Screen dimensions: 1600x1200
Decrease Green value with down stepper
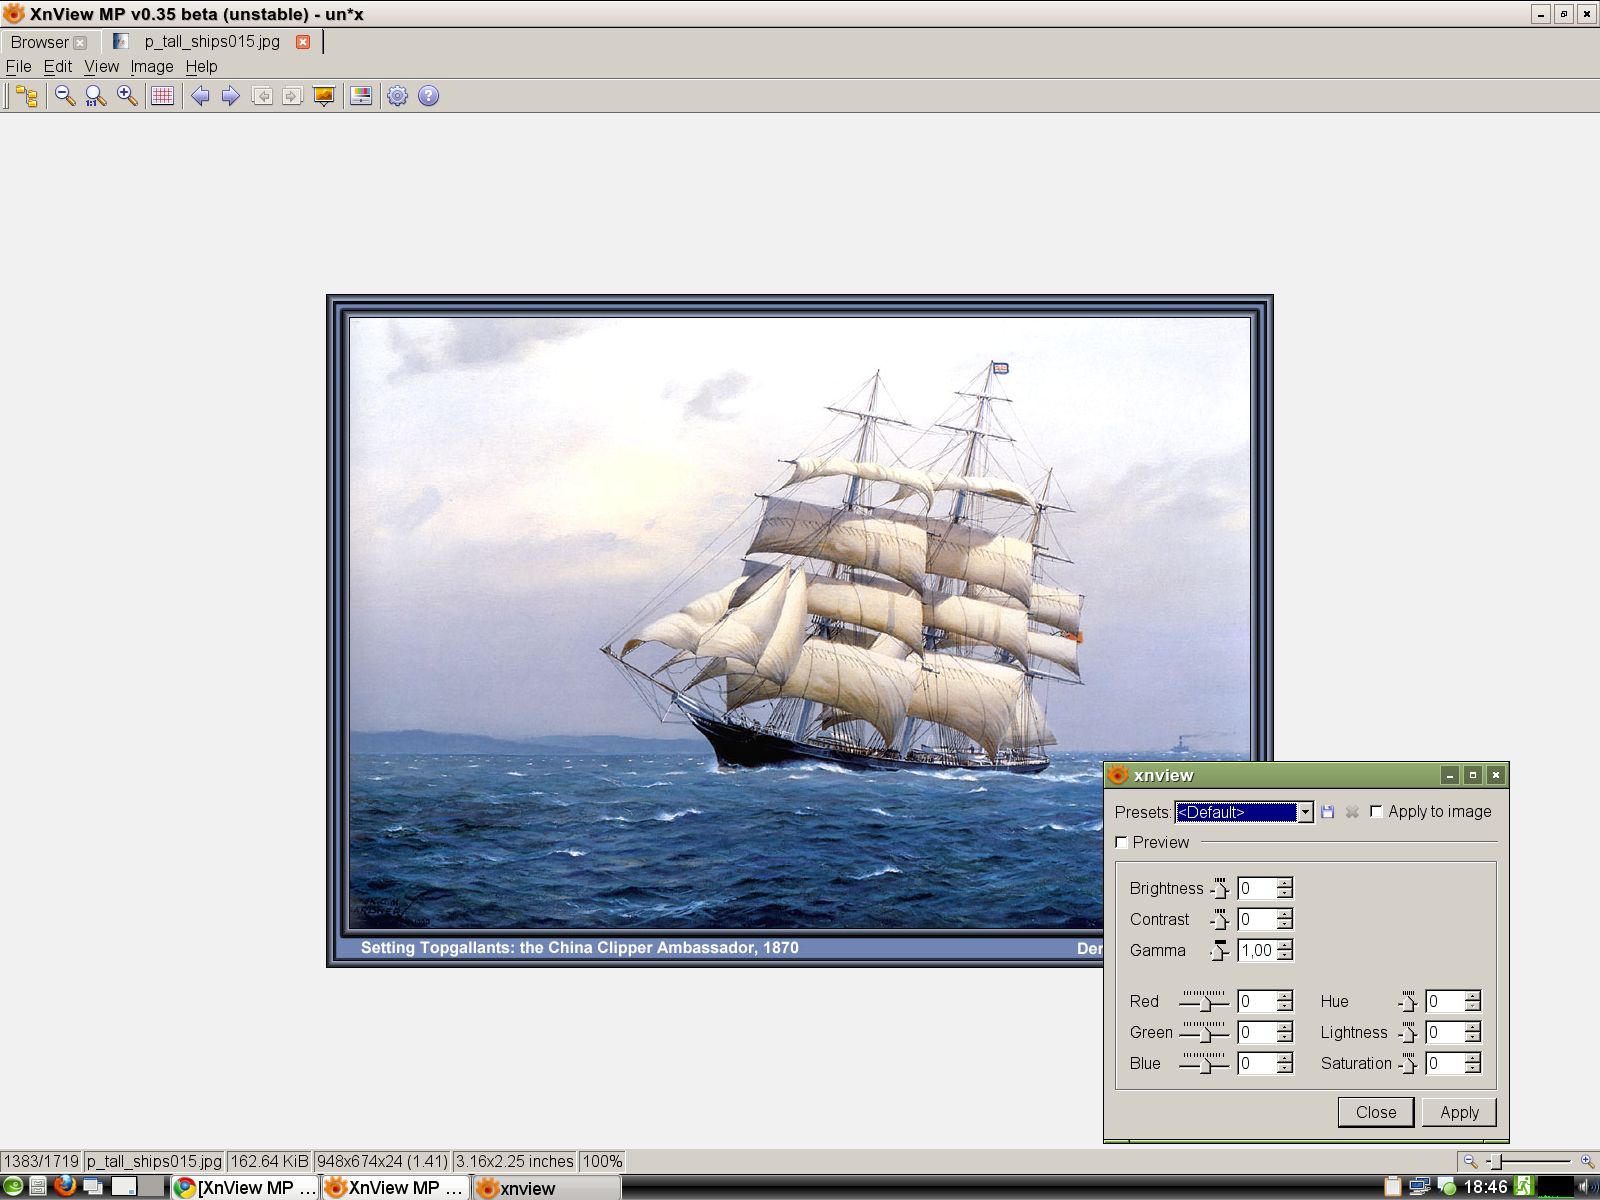click(1285, 1038)
